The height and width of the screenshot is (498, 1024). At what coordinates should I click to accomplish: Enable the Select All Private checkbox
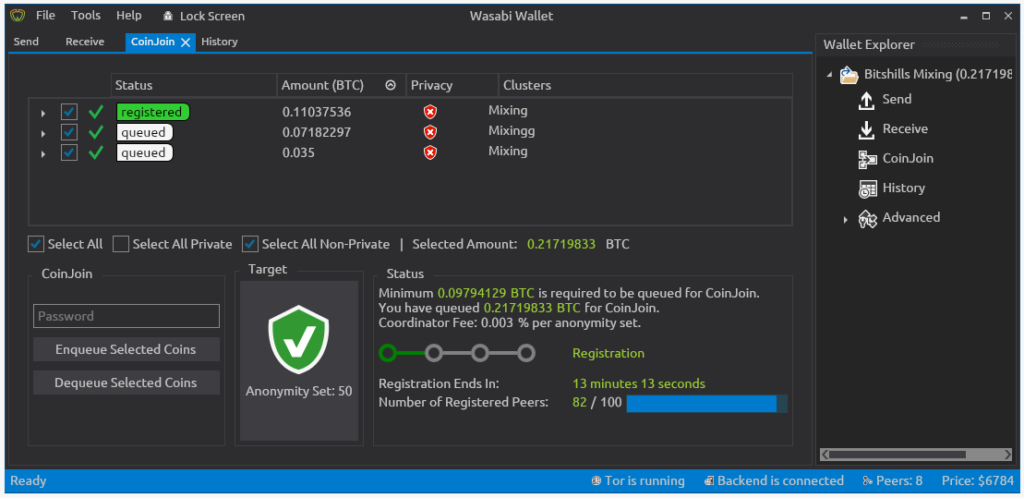121,244
